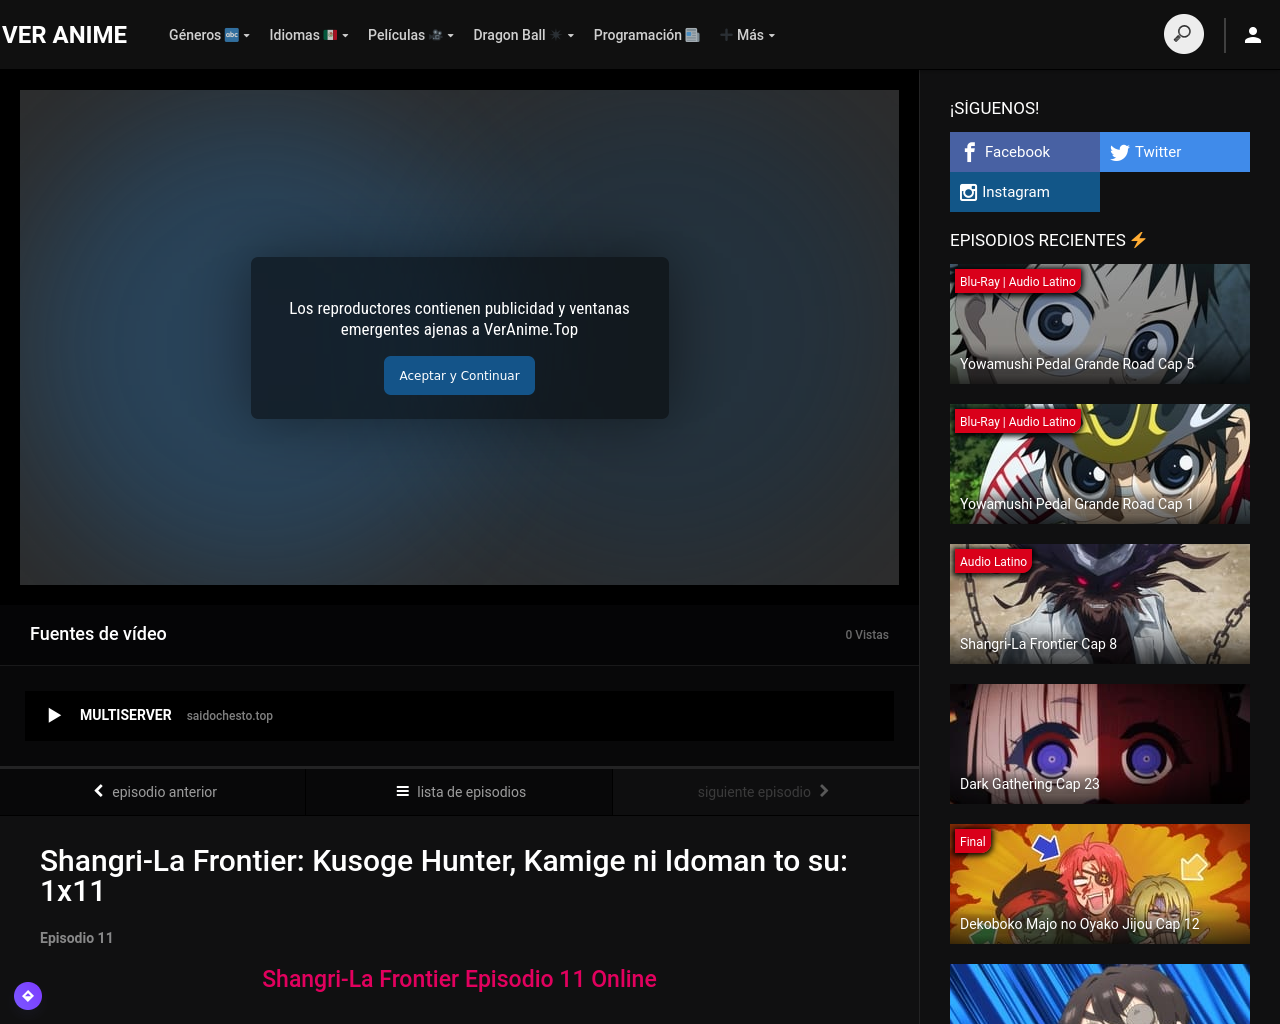This screenshot has height=1024, width=1280.
Task: Go to siguiente episodio
Action: tap(766, 792)
